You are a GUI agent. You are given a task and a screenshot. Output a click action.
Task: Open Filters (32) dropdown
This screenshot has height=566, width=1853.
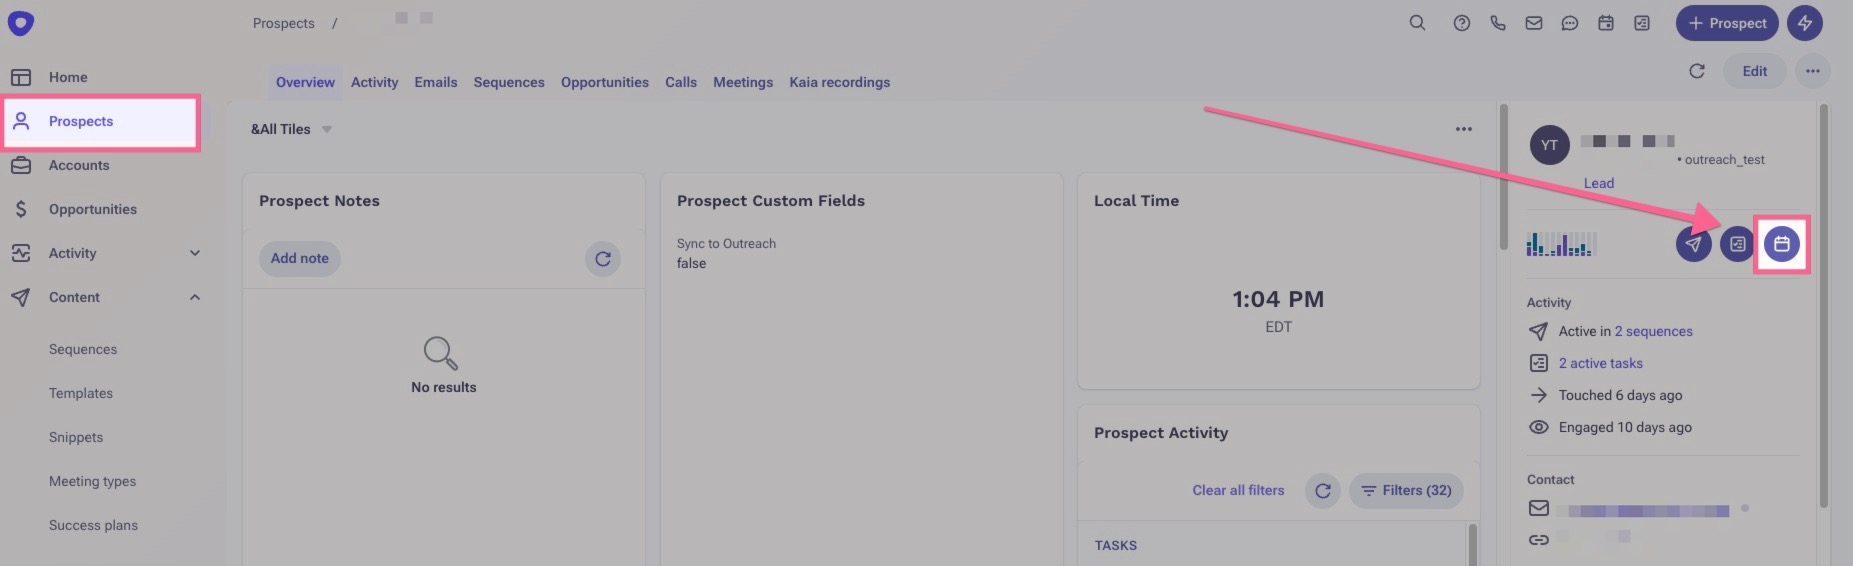[1407, 491]
